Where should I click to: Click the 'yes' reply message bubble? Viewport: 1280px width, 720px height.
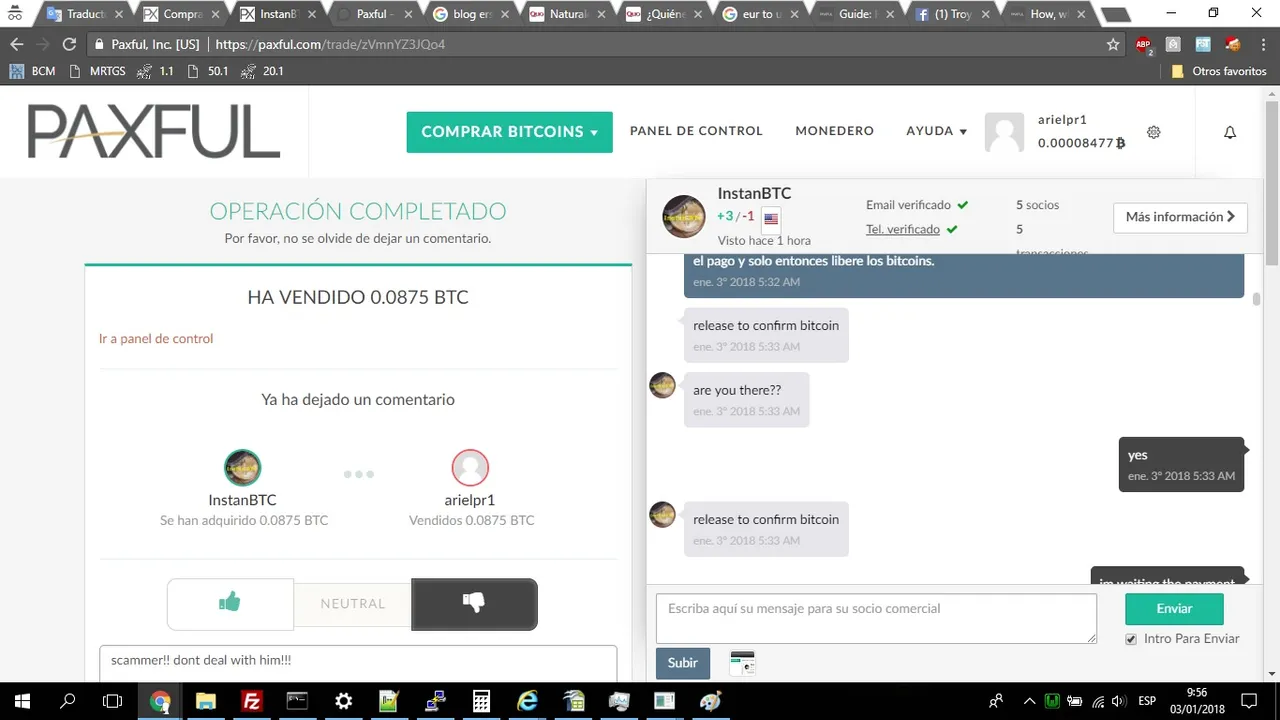pos(1181,465)
